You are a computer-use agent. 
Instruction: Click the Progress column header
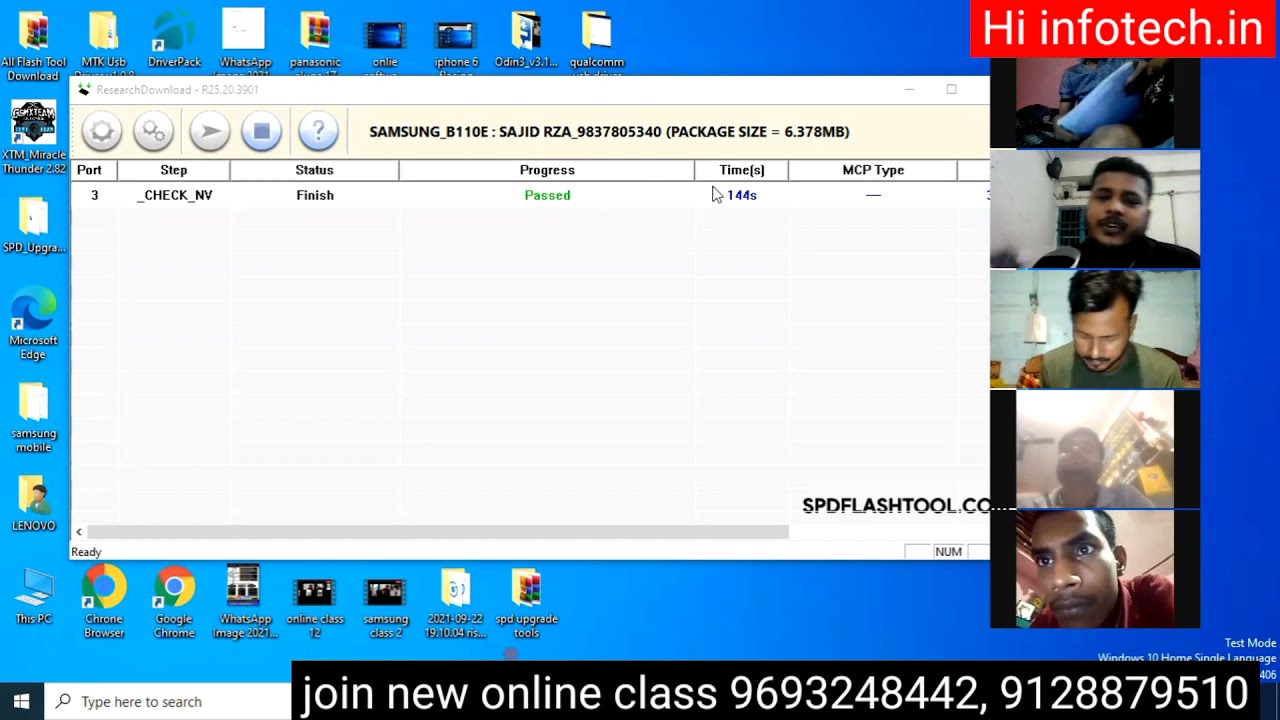click(x=547, y=170)
